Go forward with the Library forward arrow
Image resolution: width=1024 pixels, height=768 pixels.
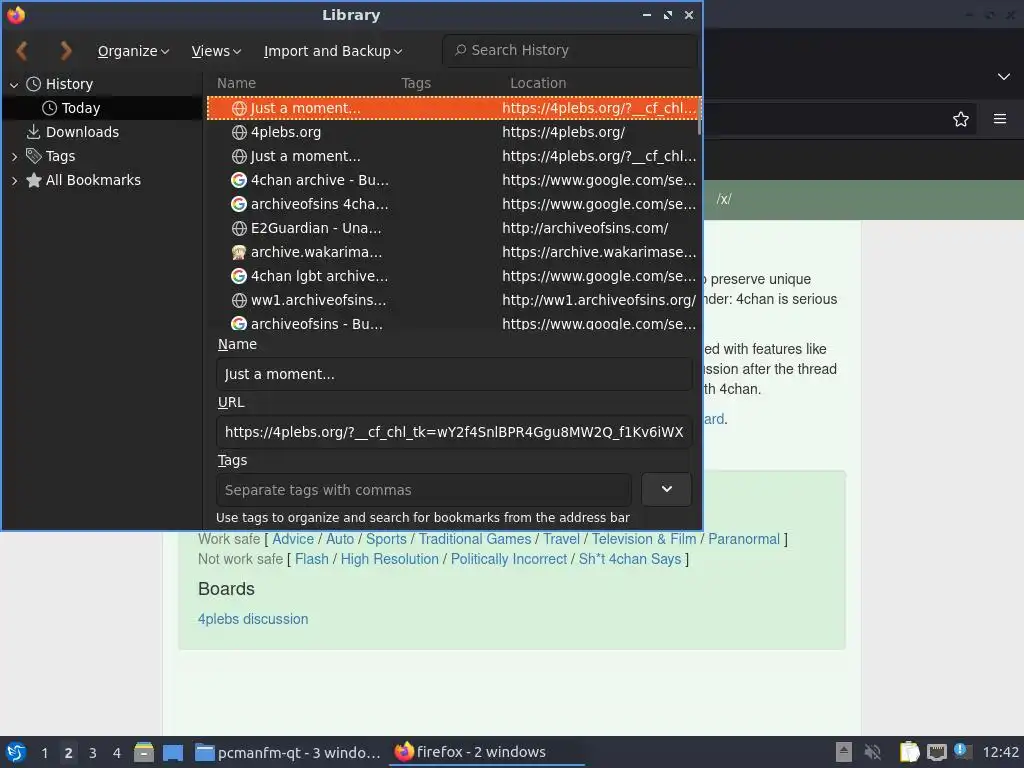(x=65, y=51)
